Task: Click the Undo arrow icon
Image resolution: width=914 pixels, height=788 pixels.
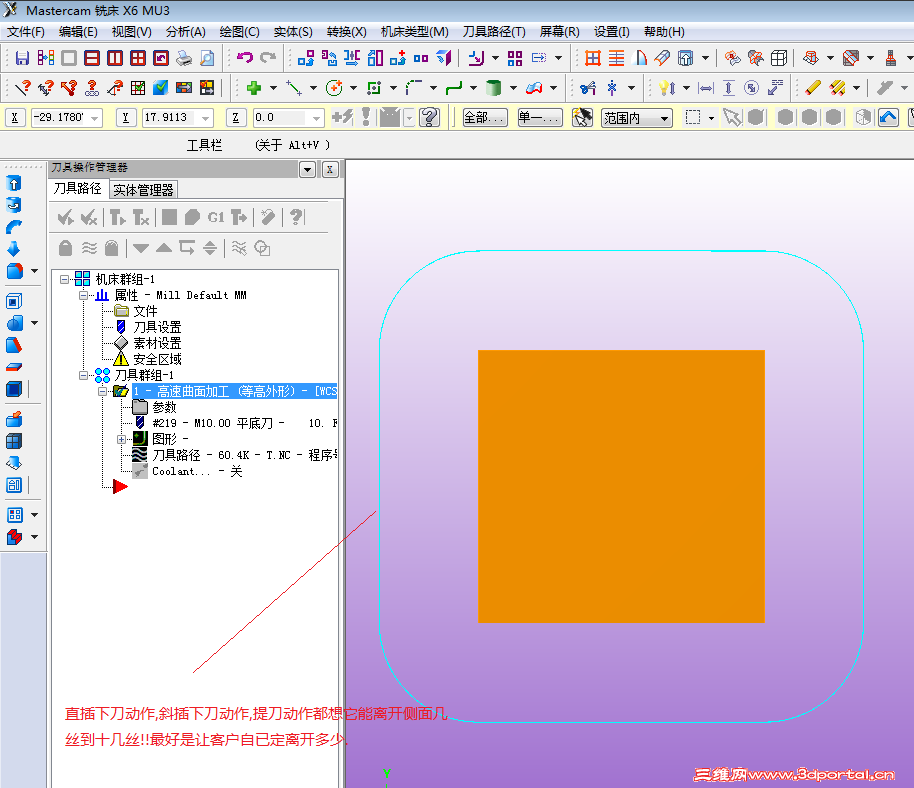Action: 245,58
